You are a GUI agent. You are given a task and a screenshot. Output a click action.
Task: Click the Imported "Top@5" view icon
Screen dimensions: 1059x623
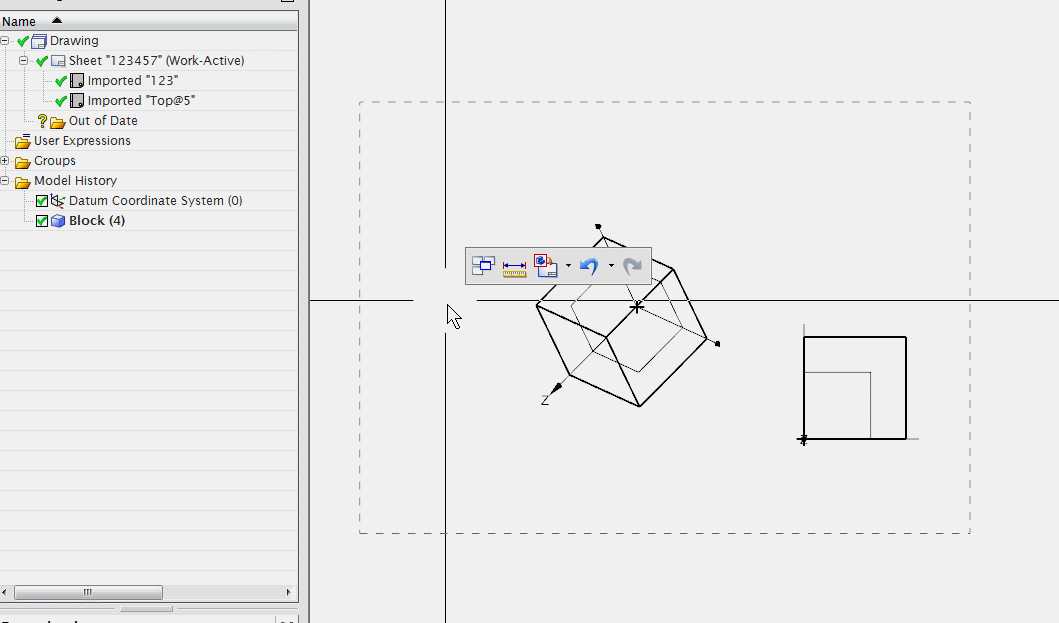click(x=77, y=101)
